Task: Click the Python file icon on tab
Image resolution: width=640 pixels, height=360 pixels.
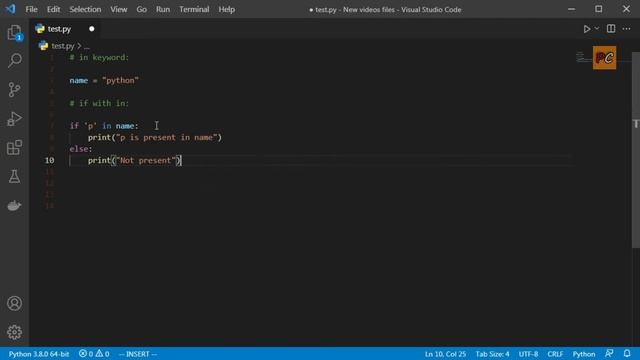Action: coord(40,29)
